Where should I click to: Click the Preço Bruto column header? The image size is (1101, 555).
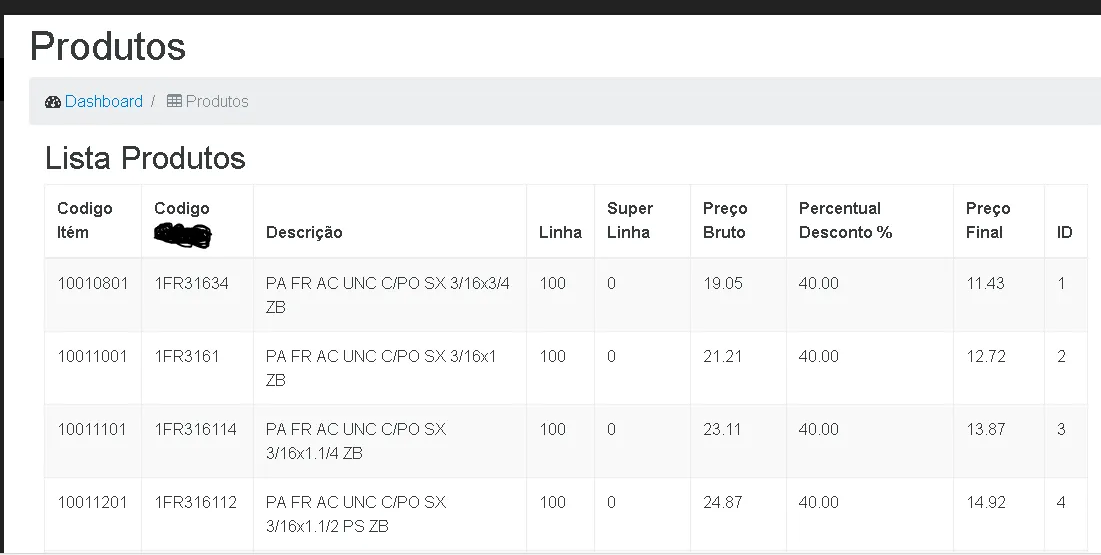(725, 220)
